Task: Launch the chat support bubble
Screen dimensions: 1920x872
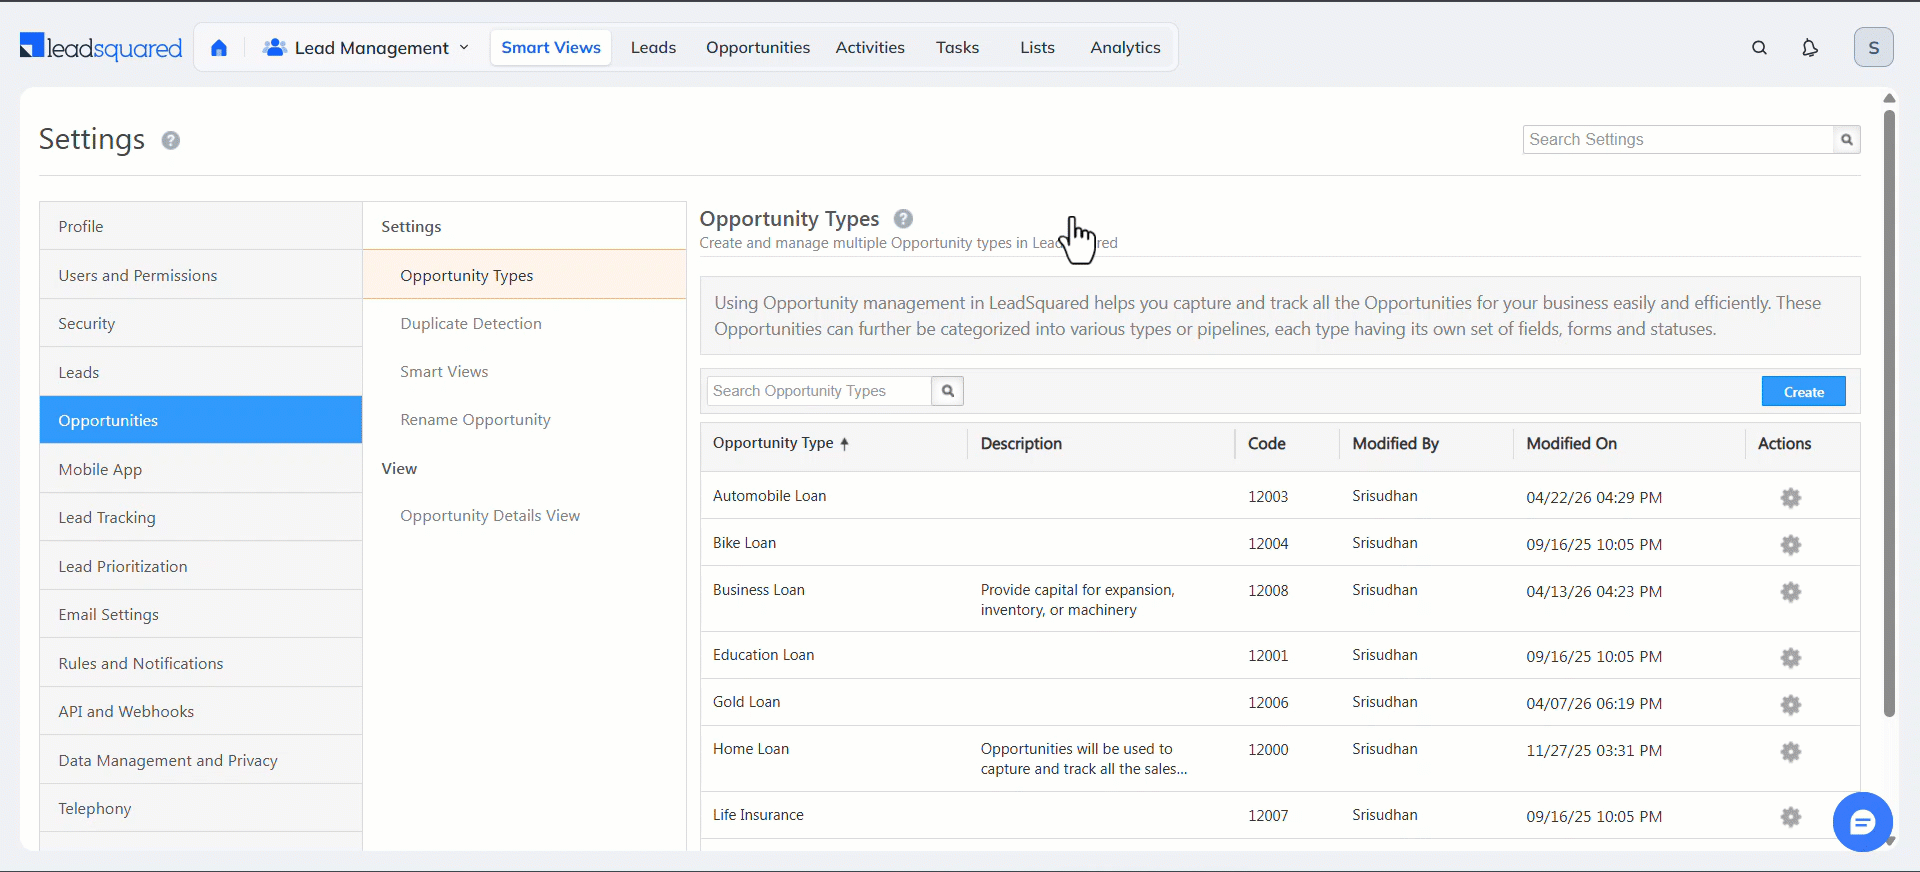Action: click(x=1861, y=822)
